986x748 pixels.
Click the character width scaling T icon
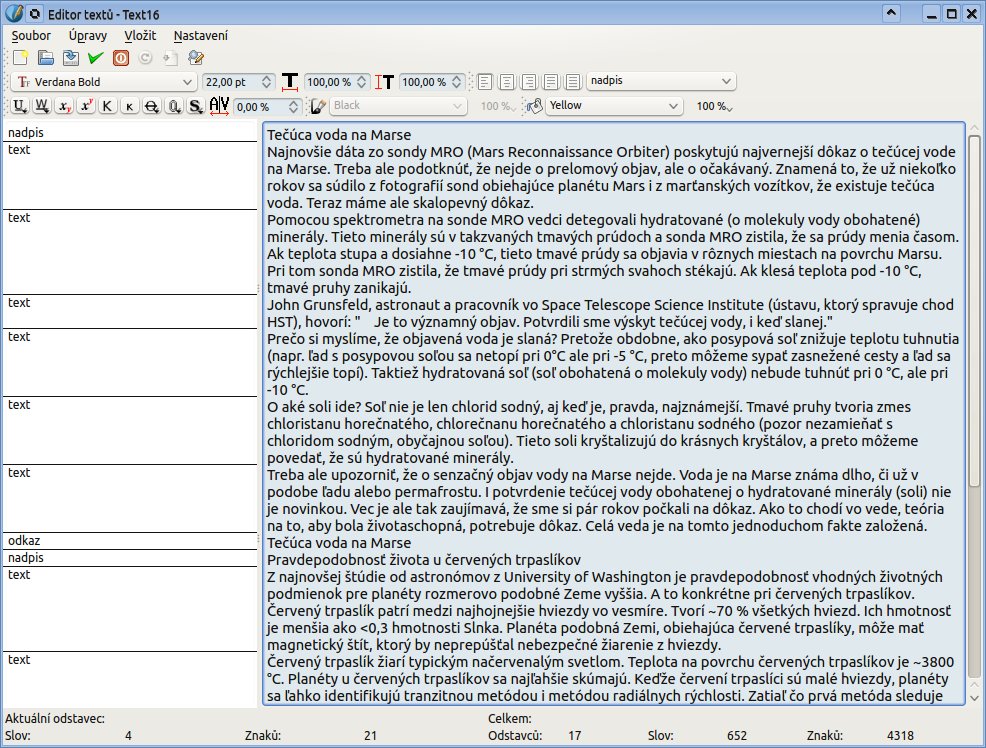click(289, 82)
